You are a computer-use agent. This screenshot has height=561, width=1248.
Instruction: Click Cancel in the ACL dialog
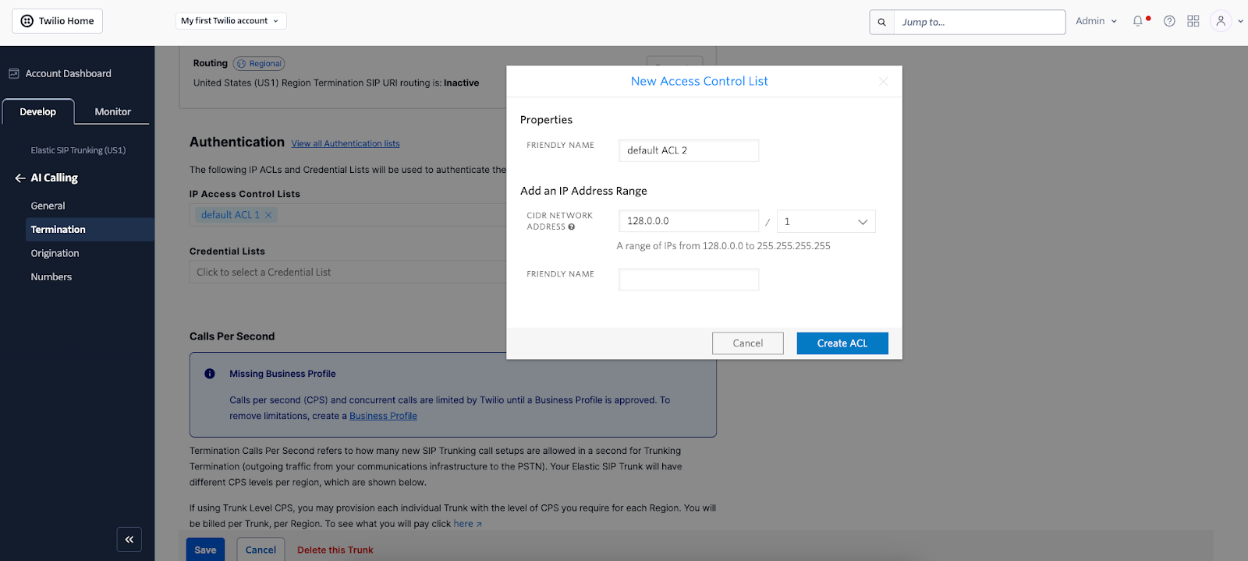[x=748, y=343]
